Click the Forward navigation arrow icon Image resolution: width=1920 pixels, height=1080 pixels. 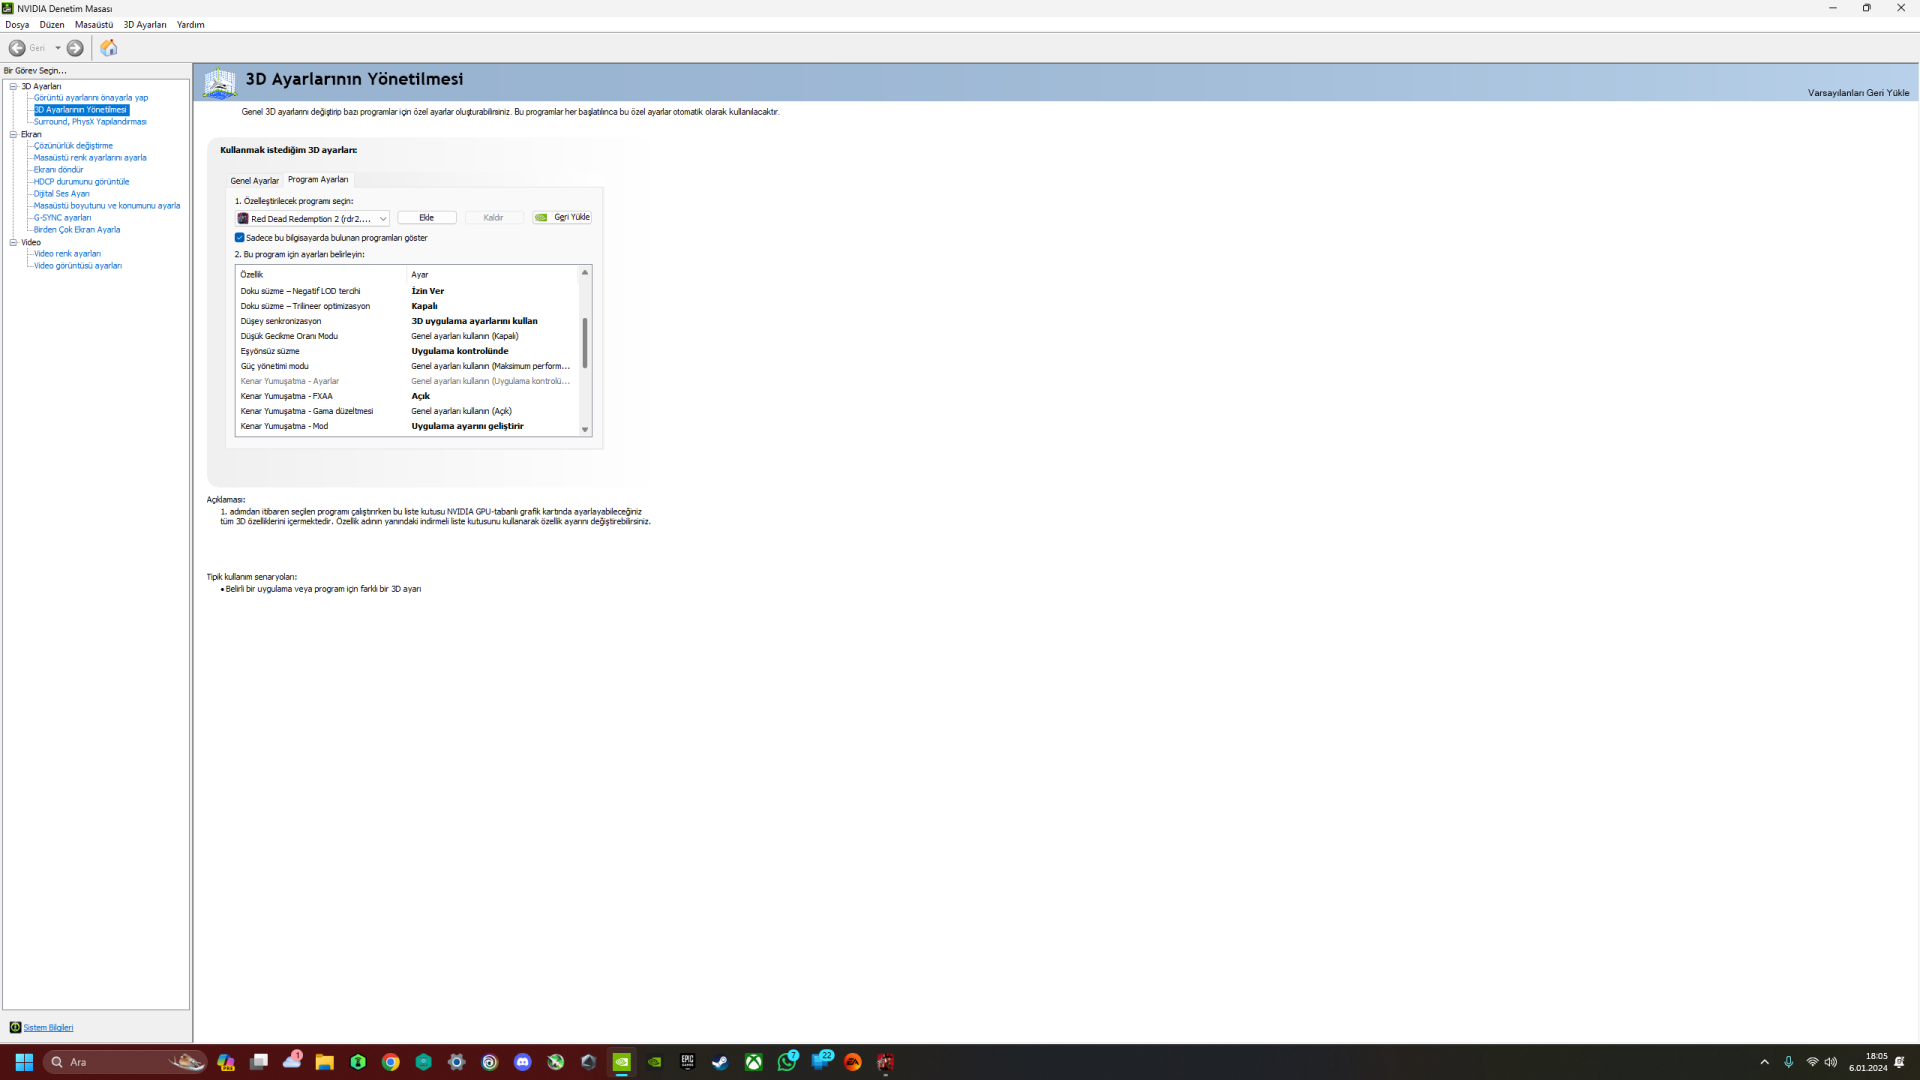75,48
